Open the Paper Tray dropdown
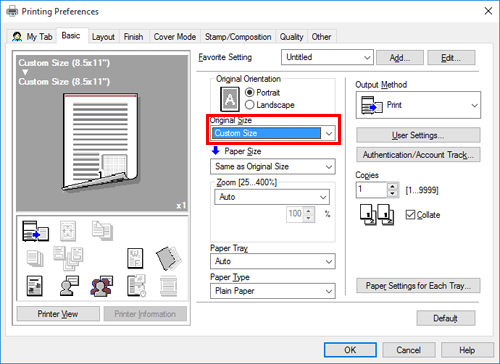 click(273, 261)
